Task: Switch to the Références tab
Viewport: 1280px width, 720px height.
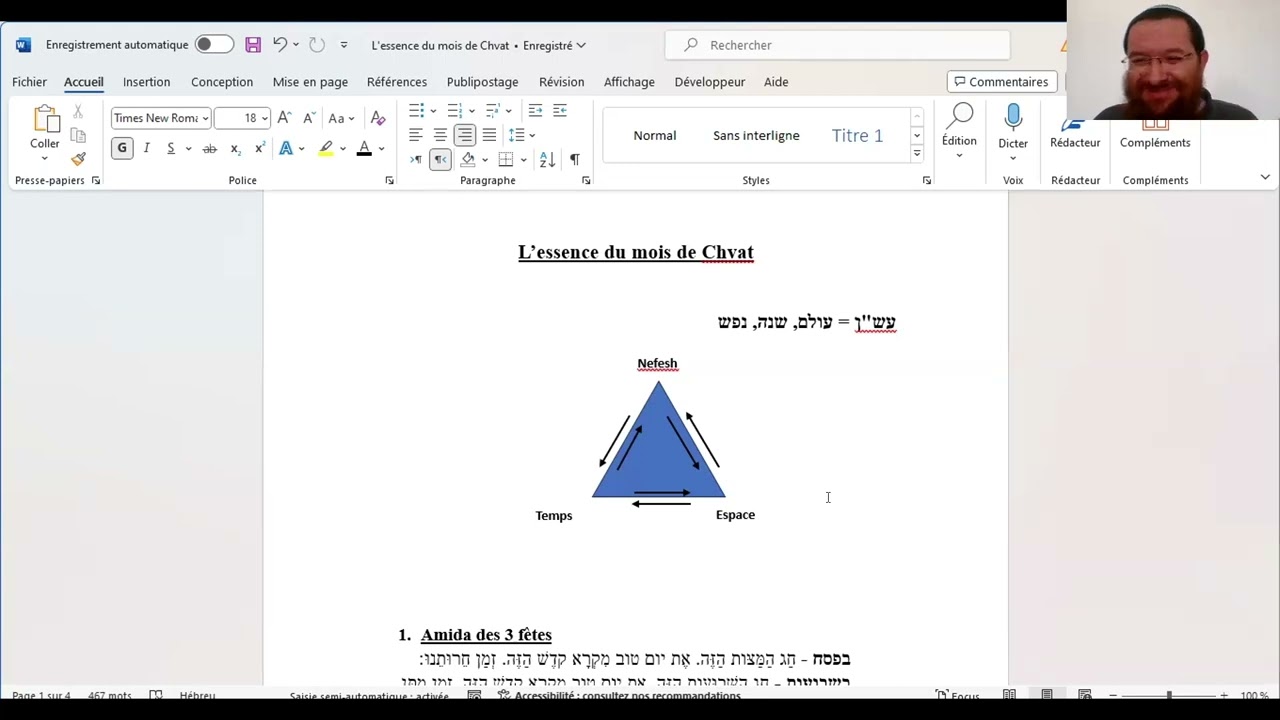Action: tap(397, 82)
